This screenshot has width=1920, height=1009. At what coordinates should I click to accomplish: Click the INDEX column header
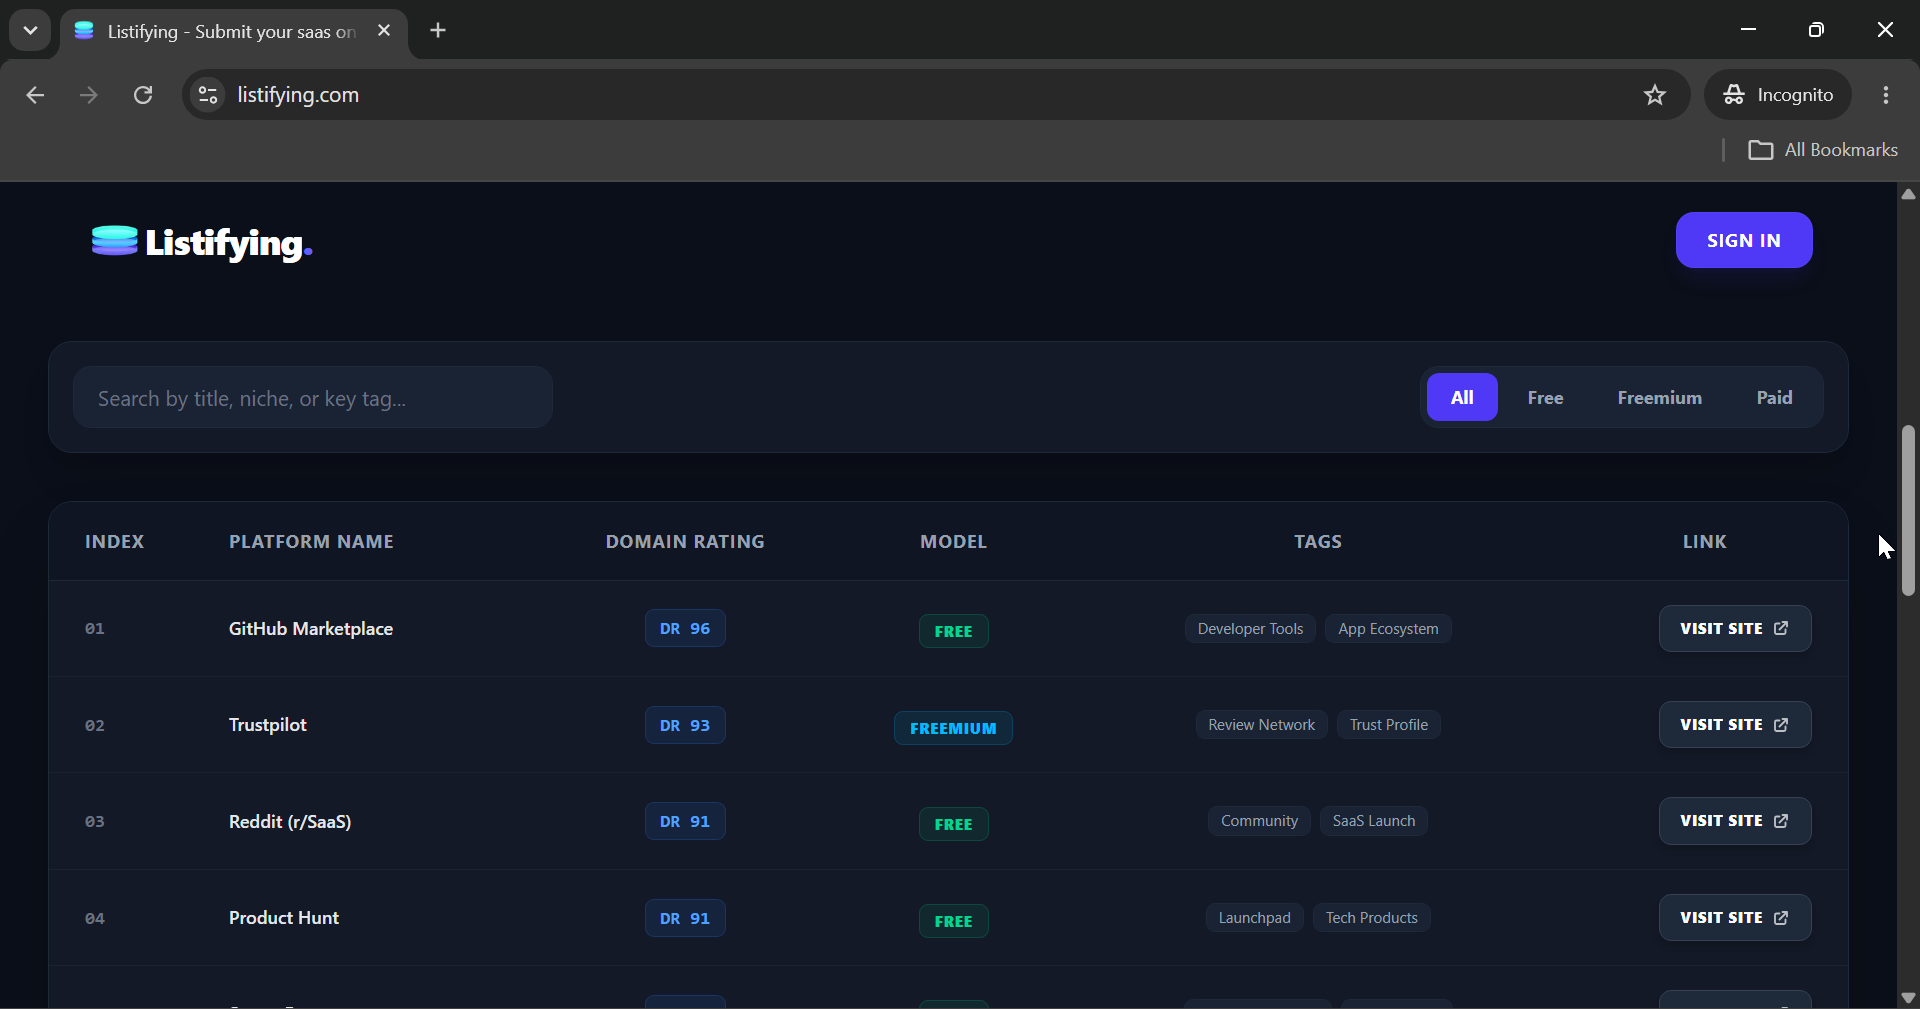114,542
